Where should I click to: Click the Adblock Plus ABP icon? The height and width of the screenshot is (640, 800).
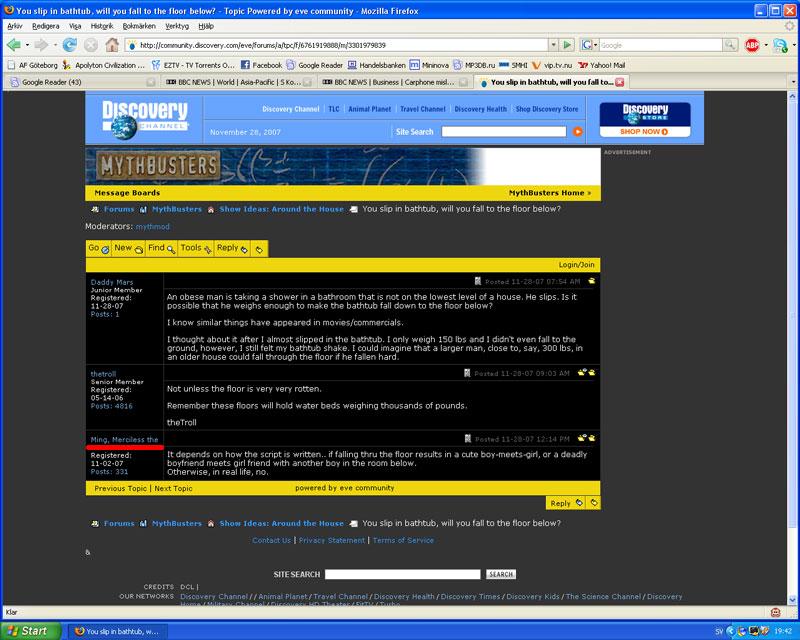click(751, 45)
